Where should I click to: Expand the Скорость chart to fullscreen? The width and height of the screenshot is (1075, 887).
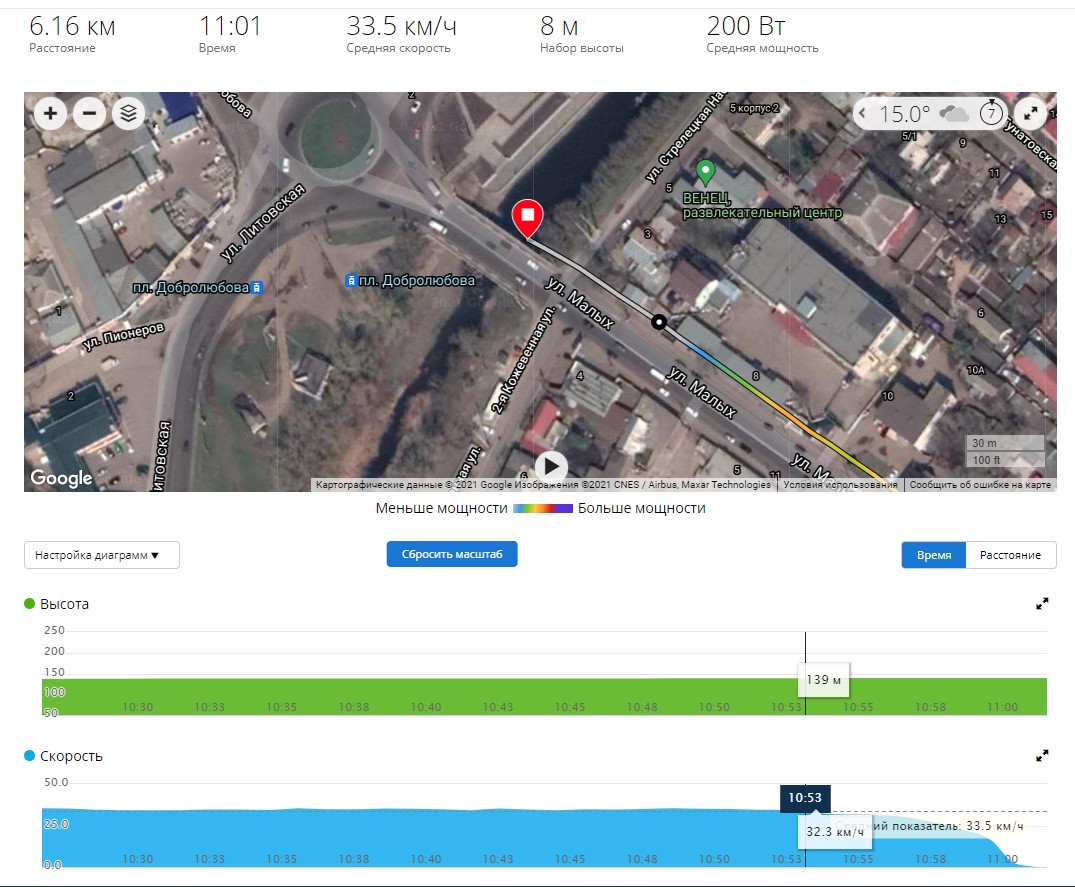point(1042,756)
